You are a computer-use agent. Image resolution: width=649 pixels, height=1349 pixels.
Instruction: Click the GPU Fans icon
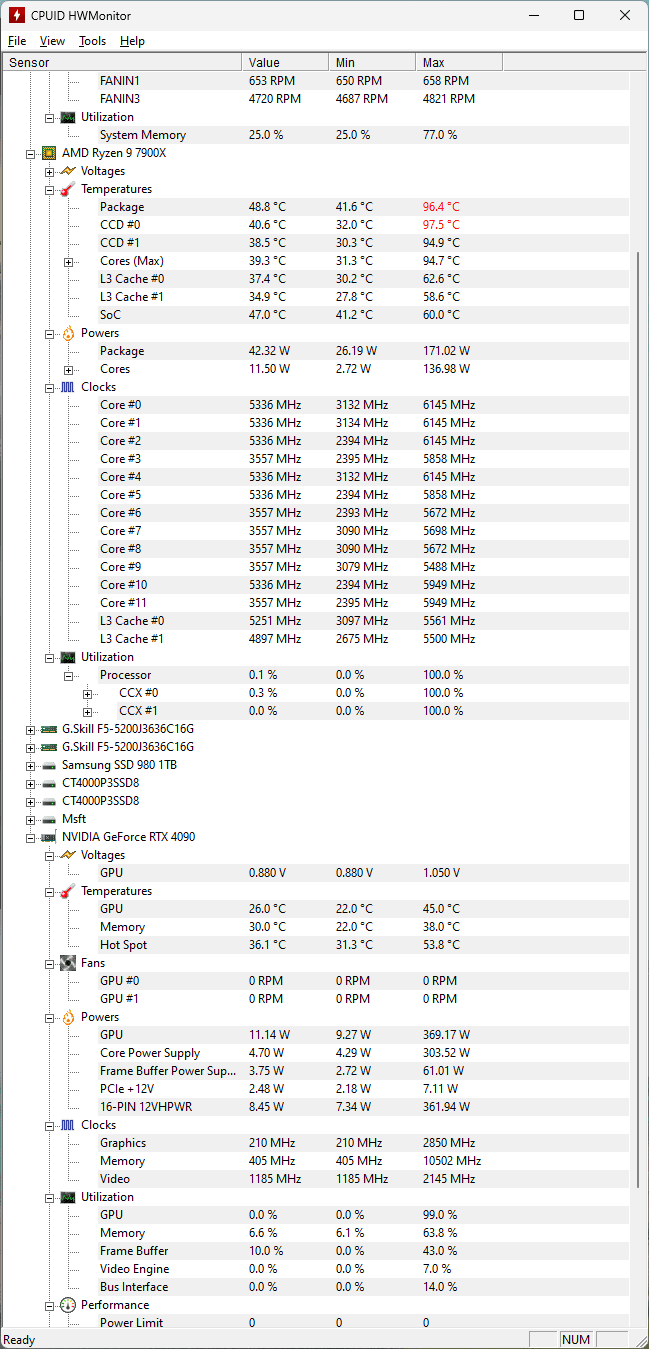click(x=67, y=963)
